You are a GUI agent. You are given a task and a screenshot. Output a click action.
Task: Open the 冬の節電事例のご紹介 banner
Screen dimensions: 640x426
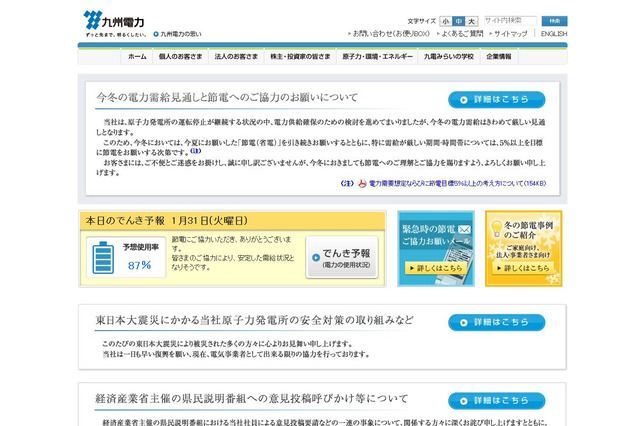click(x=524, y=248)
